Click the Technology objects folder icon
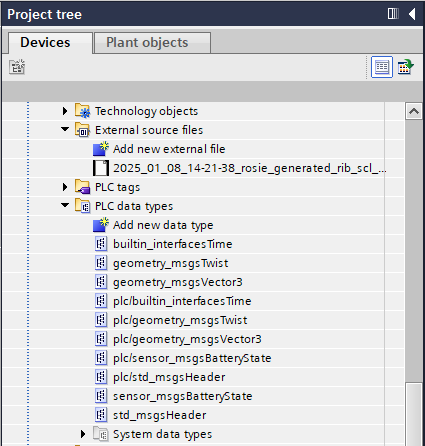Screen dimensions: 425x446 tap(82, 111)
